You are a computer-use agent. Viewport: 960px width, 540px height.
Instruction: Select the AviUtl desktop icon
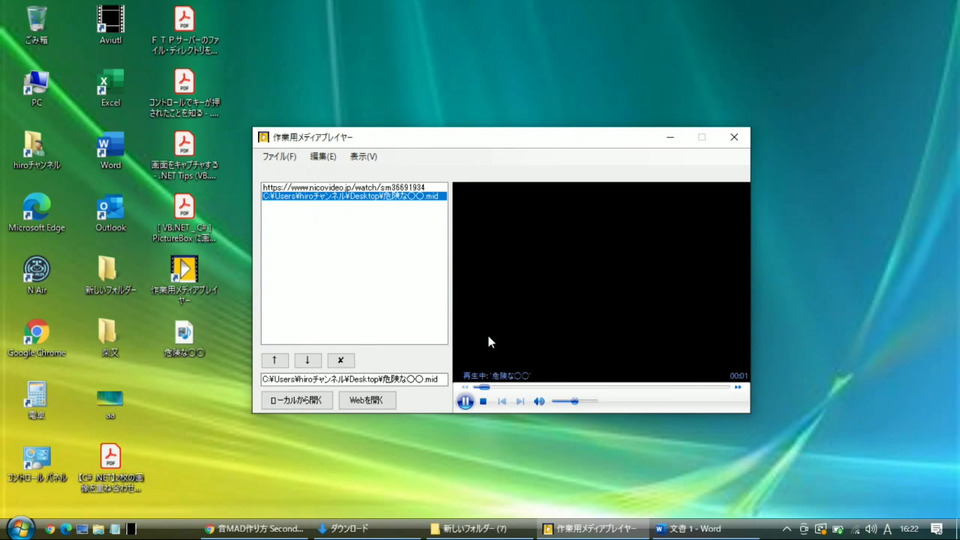point(110,20)
